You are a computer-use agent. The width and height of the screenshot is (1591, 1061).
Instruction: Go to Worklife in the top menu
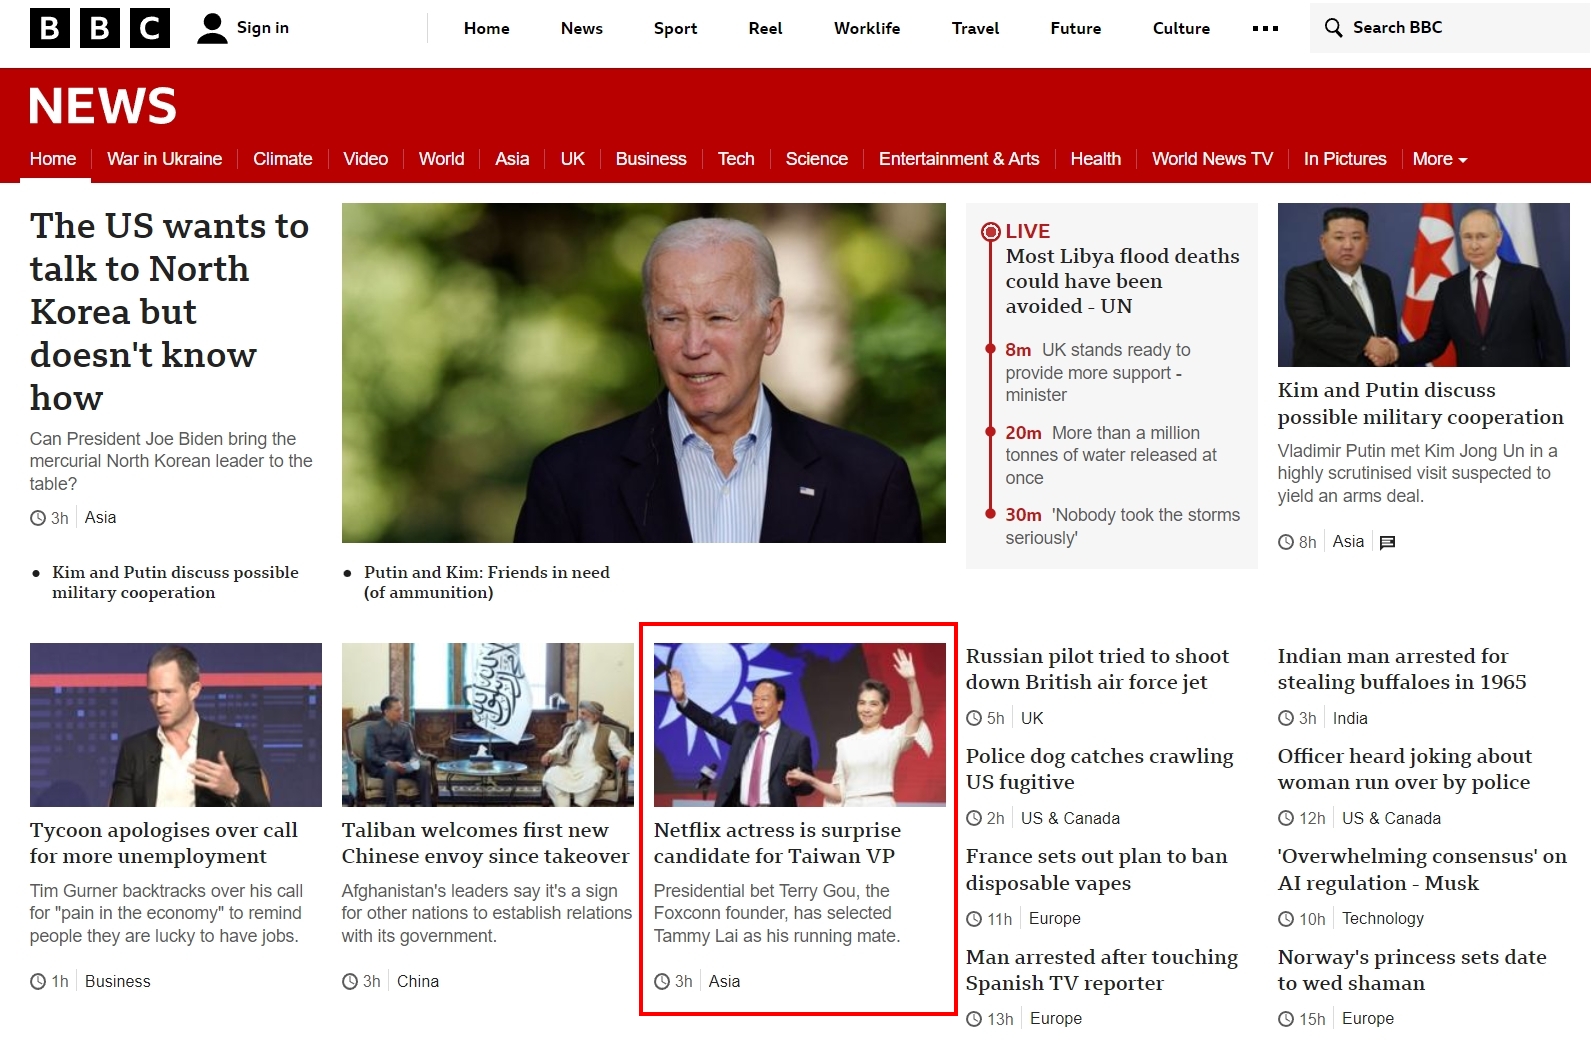click(867, 28)
